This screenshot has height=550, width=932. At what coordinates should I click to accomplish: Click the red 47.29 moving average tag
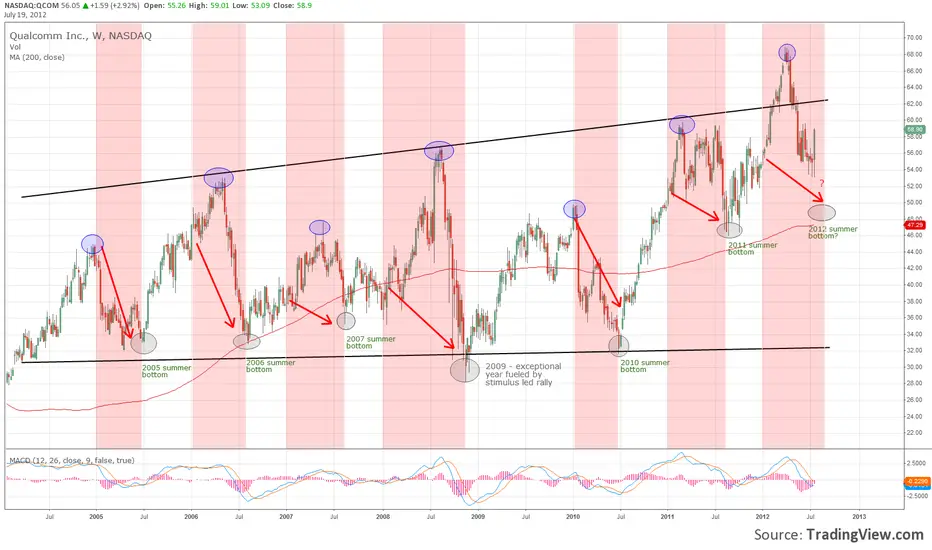[914, 225]
